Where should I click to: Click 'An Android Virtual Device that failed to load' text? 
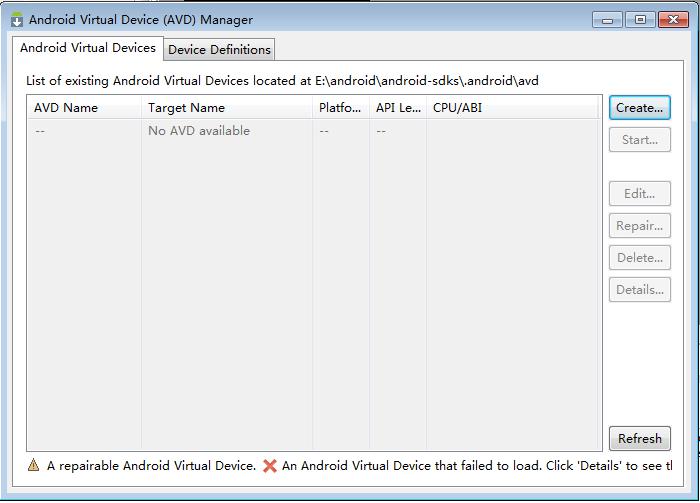click(411, 466)
